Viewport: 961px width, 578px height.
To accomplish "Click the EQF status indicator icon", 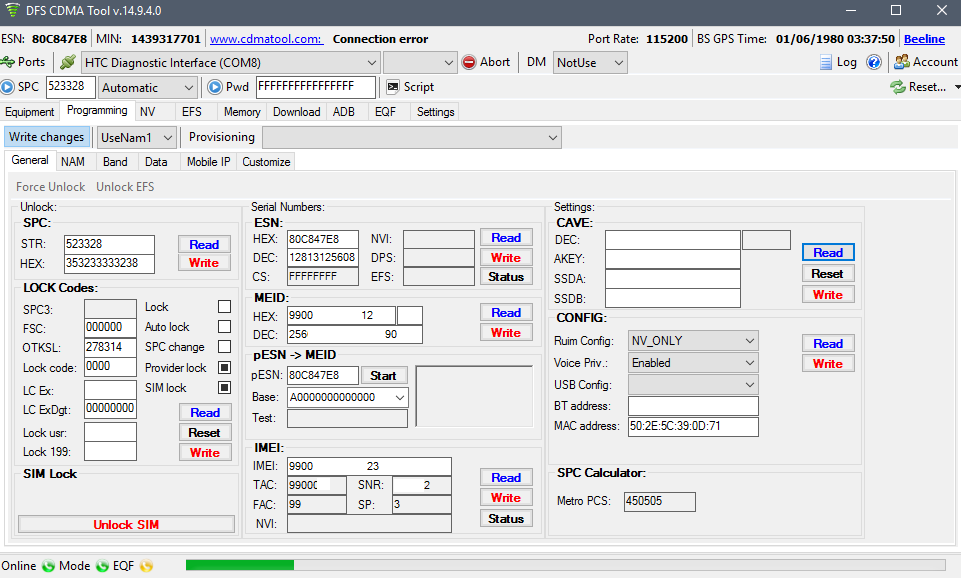I will 146,566.
